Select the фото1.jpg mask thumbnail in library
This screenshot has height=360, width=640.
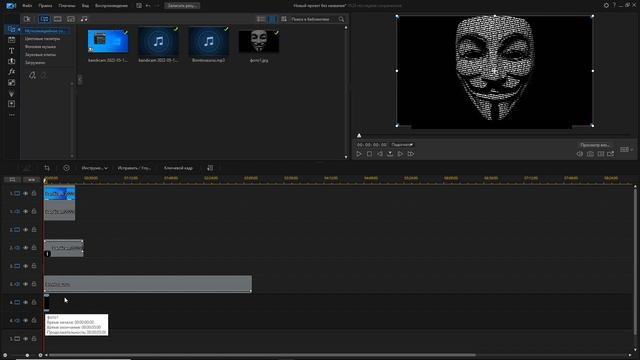tap(259, 41)
